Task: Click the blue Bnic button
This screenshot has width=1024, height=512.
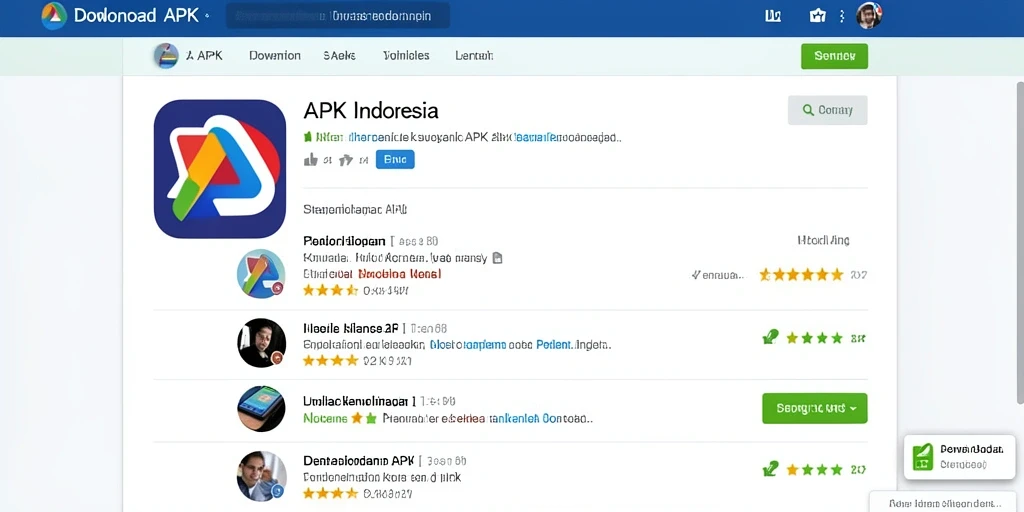Action: pos(395,159)
